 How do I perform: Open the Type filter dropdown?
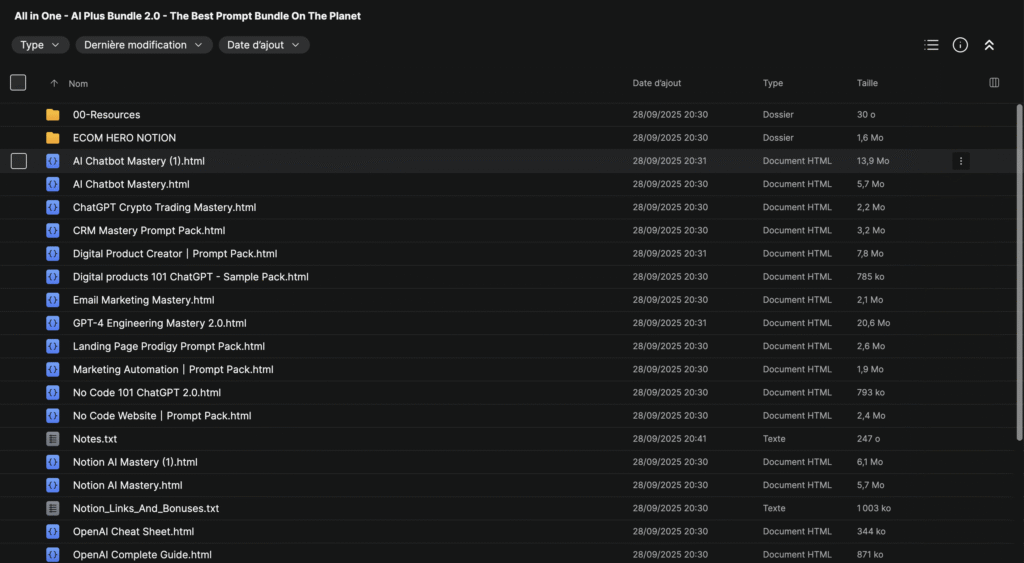click(x=41, y=45)
